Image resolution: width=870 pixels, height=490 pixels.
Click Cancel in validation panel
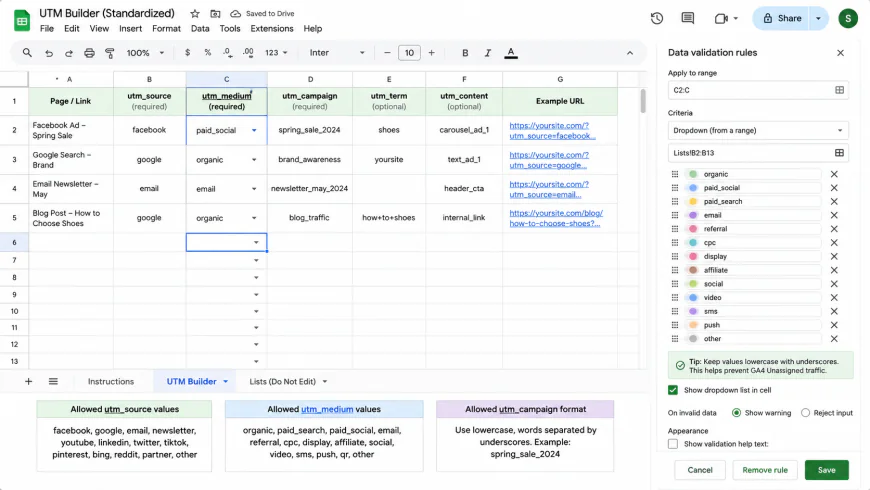(700, 470)
